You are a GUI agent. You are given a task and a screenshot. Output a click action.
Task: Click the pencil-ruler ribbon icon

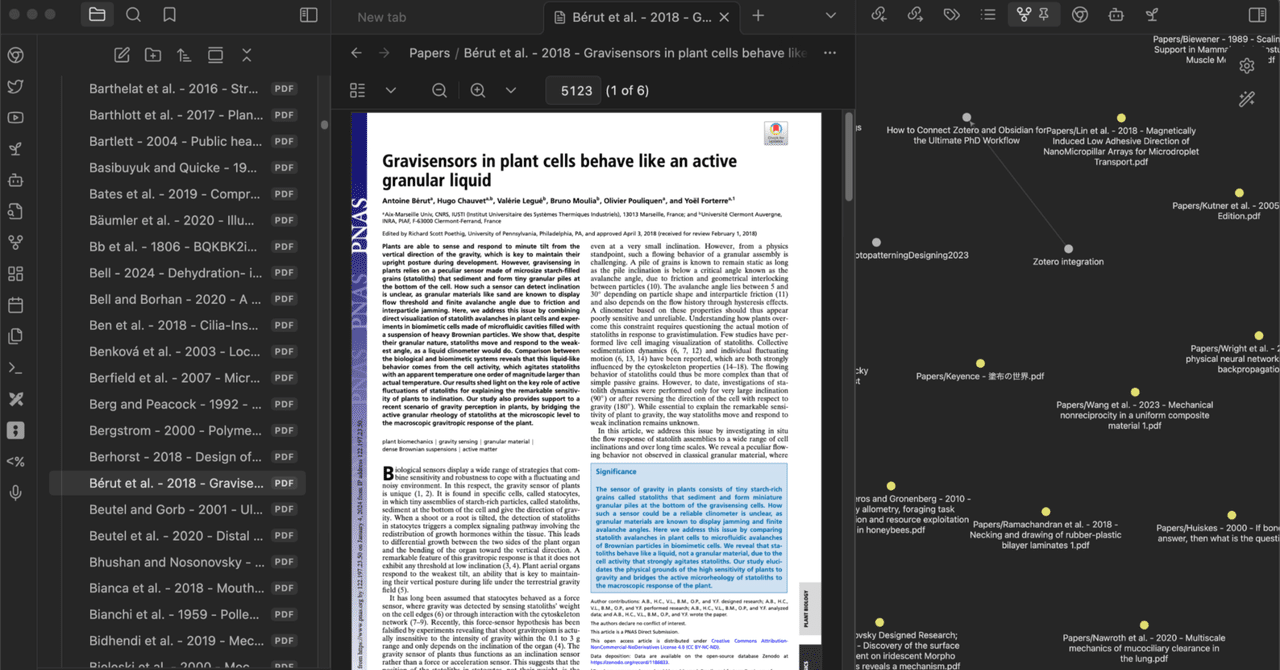(15, 399)
